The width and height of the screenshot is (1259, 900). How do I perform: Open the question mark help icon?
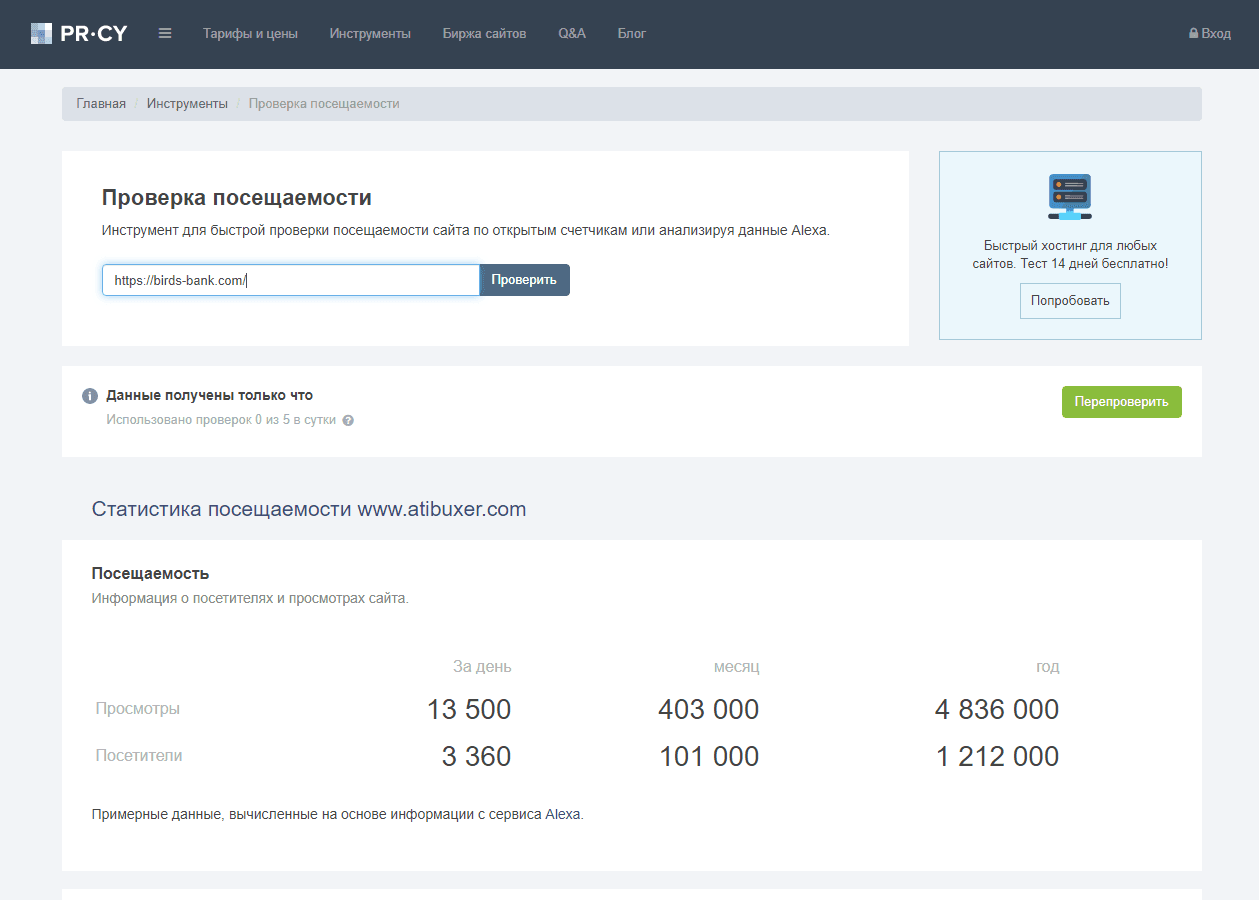click(348, 421)
